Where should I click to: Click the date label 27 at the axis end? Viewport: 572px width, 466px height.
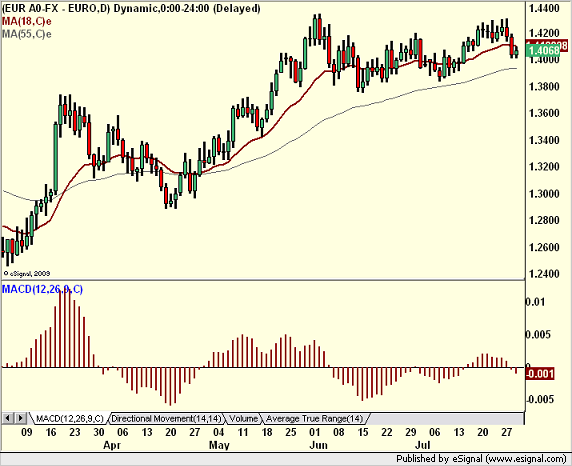coord(506,432)
